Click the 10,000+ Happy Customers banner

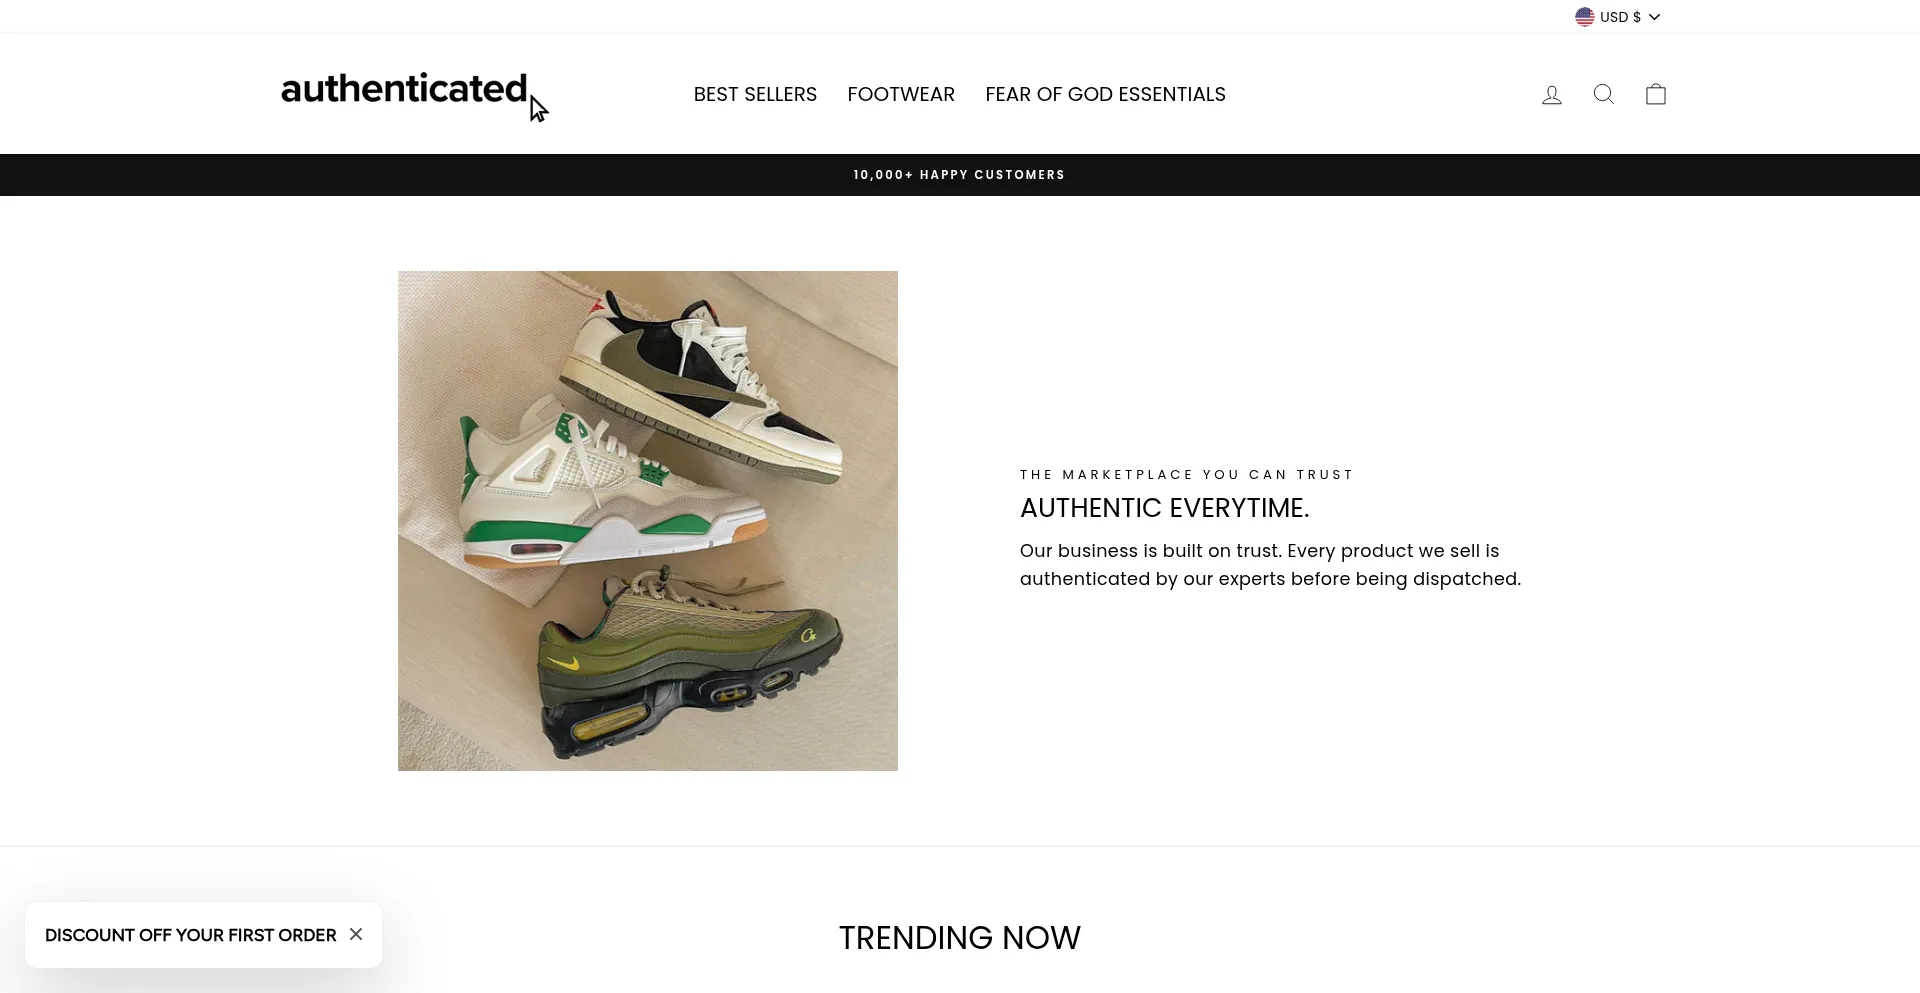point(959,175)
